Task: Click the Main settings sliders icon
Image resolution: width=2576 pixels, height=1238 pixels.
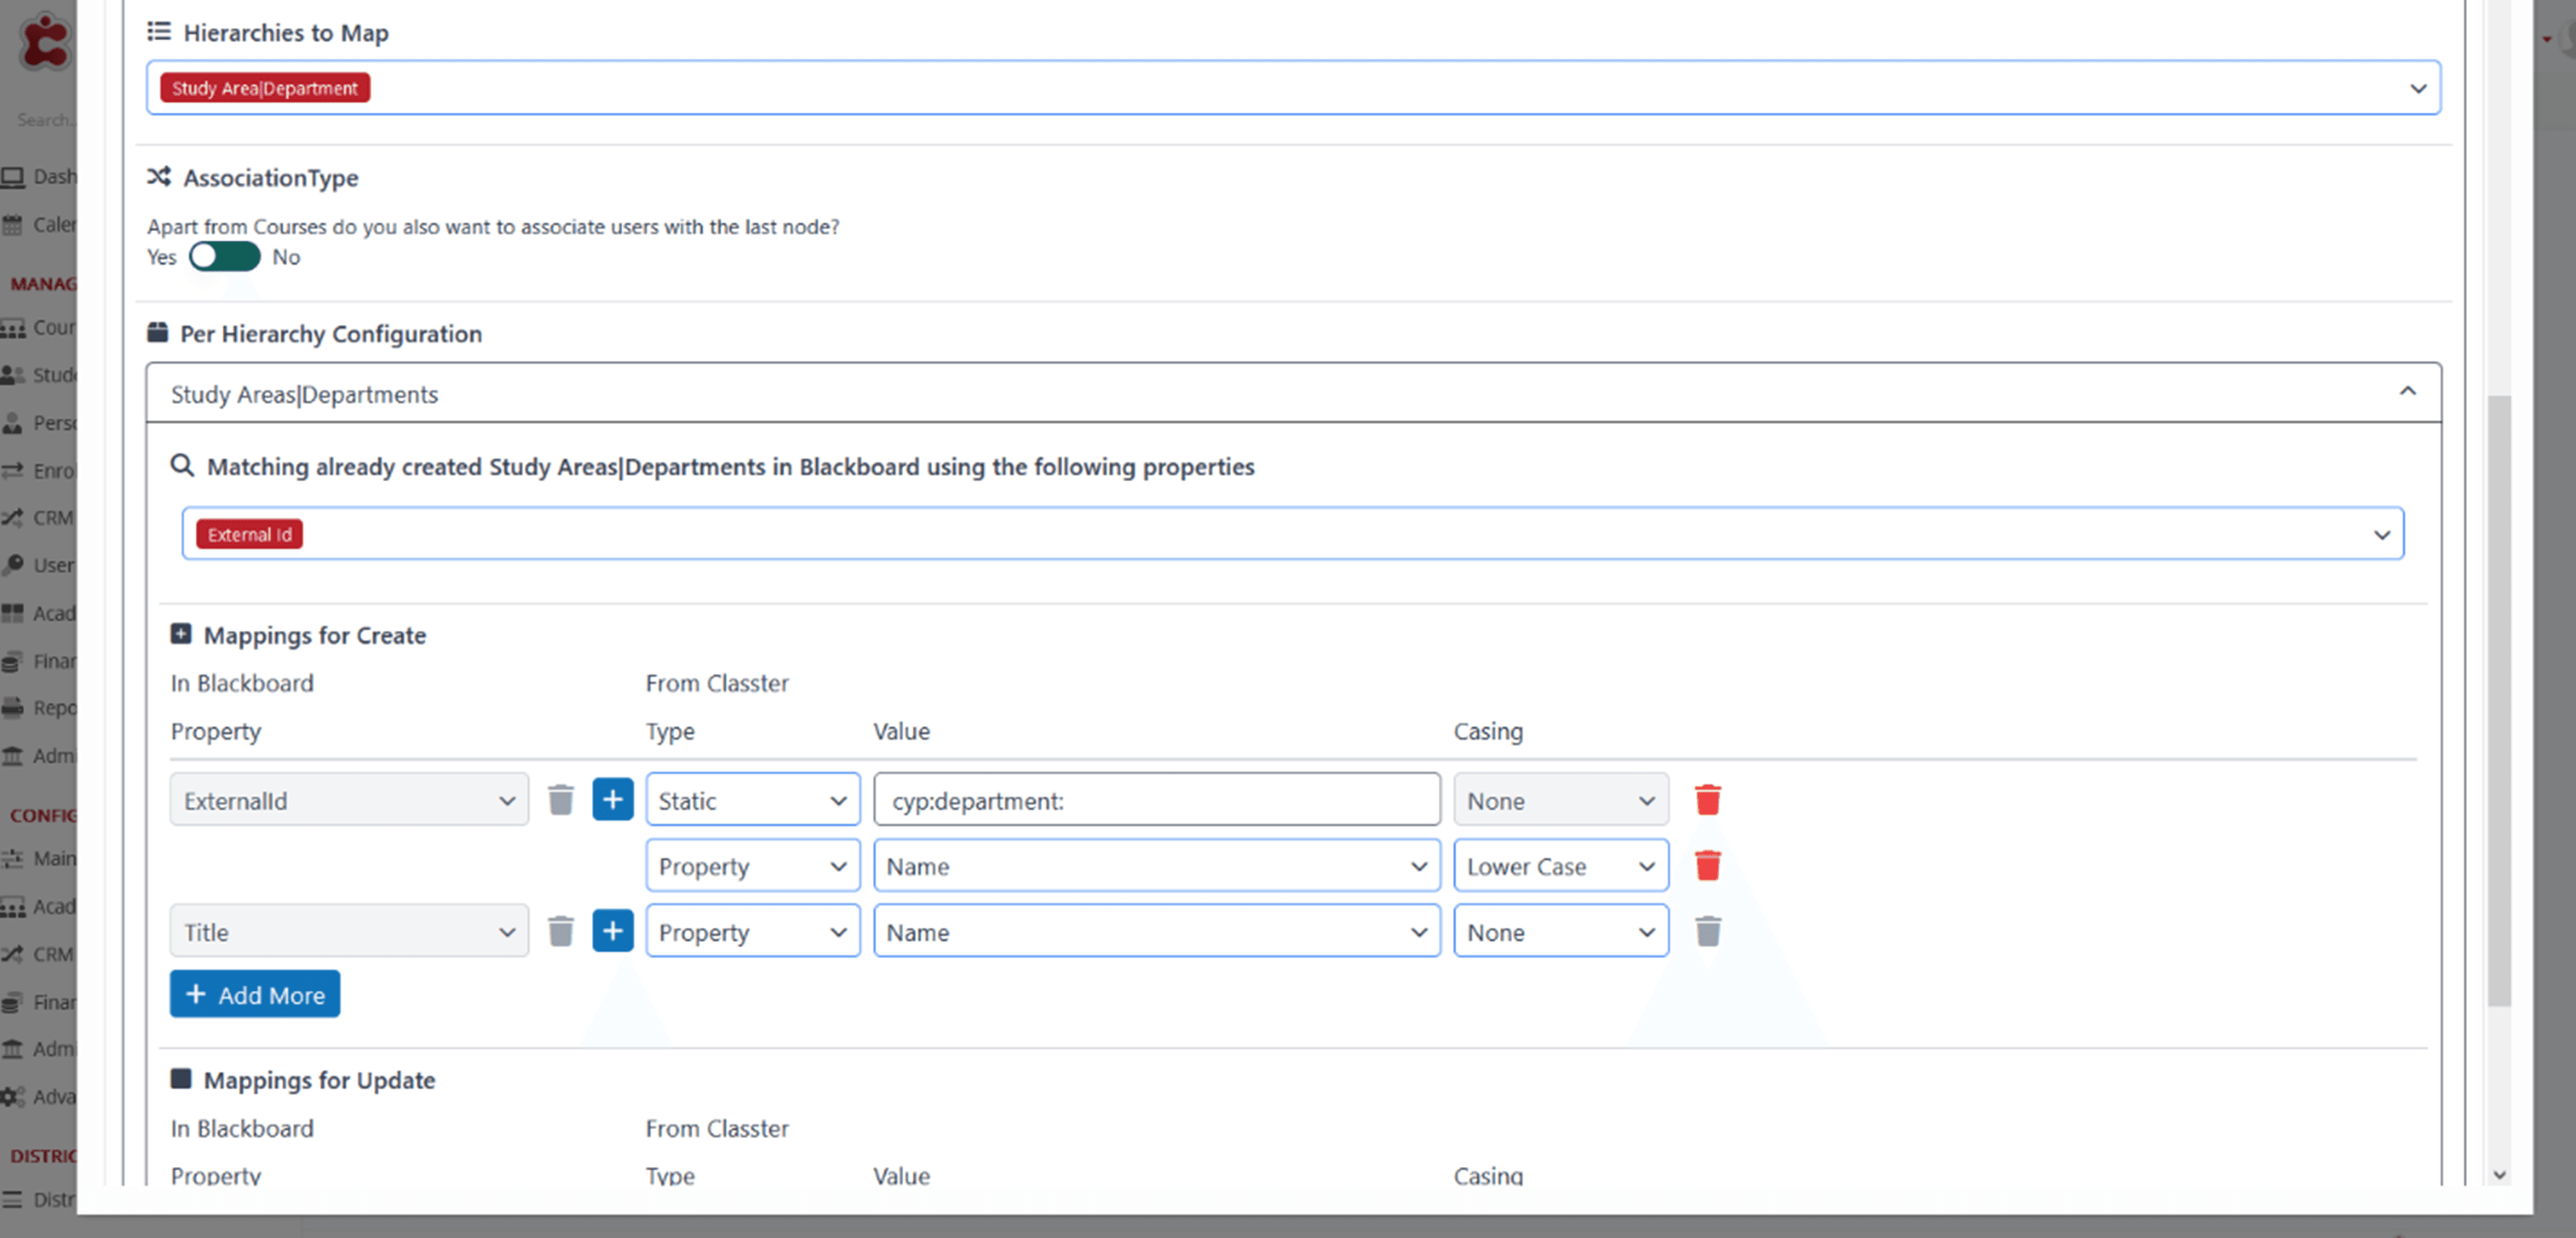Action: click(13, 858)
